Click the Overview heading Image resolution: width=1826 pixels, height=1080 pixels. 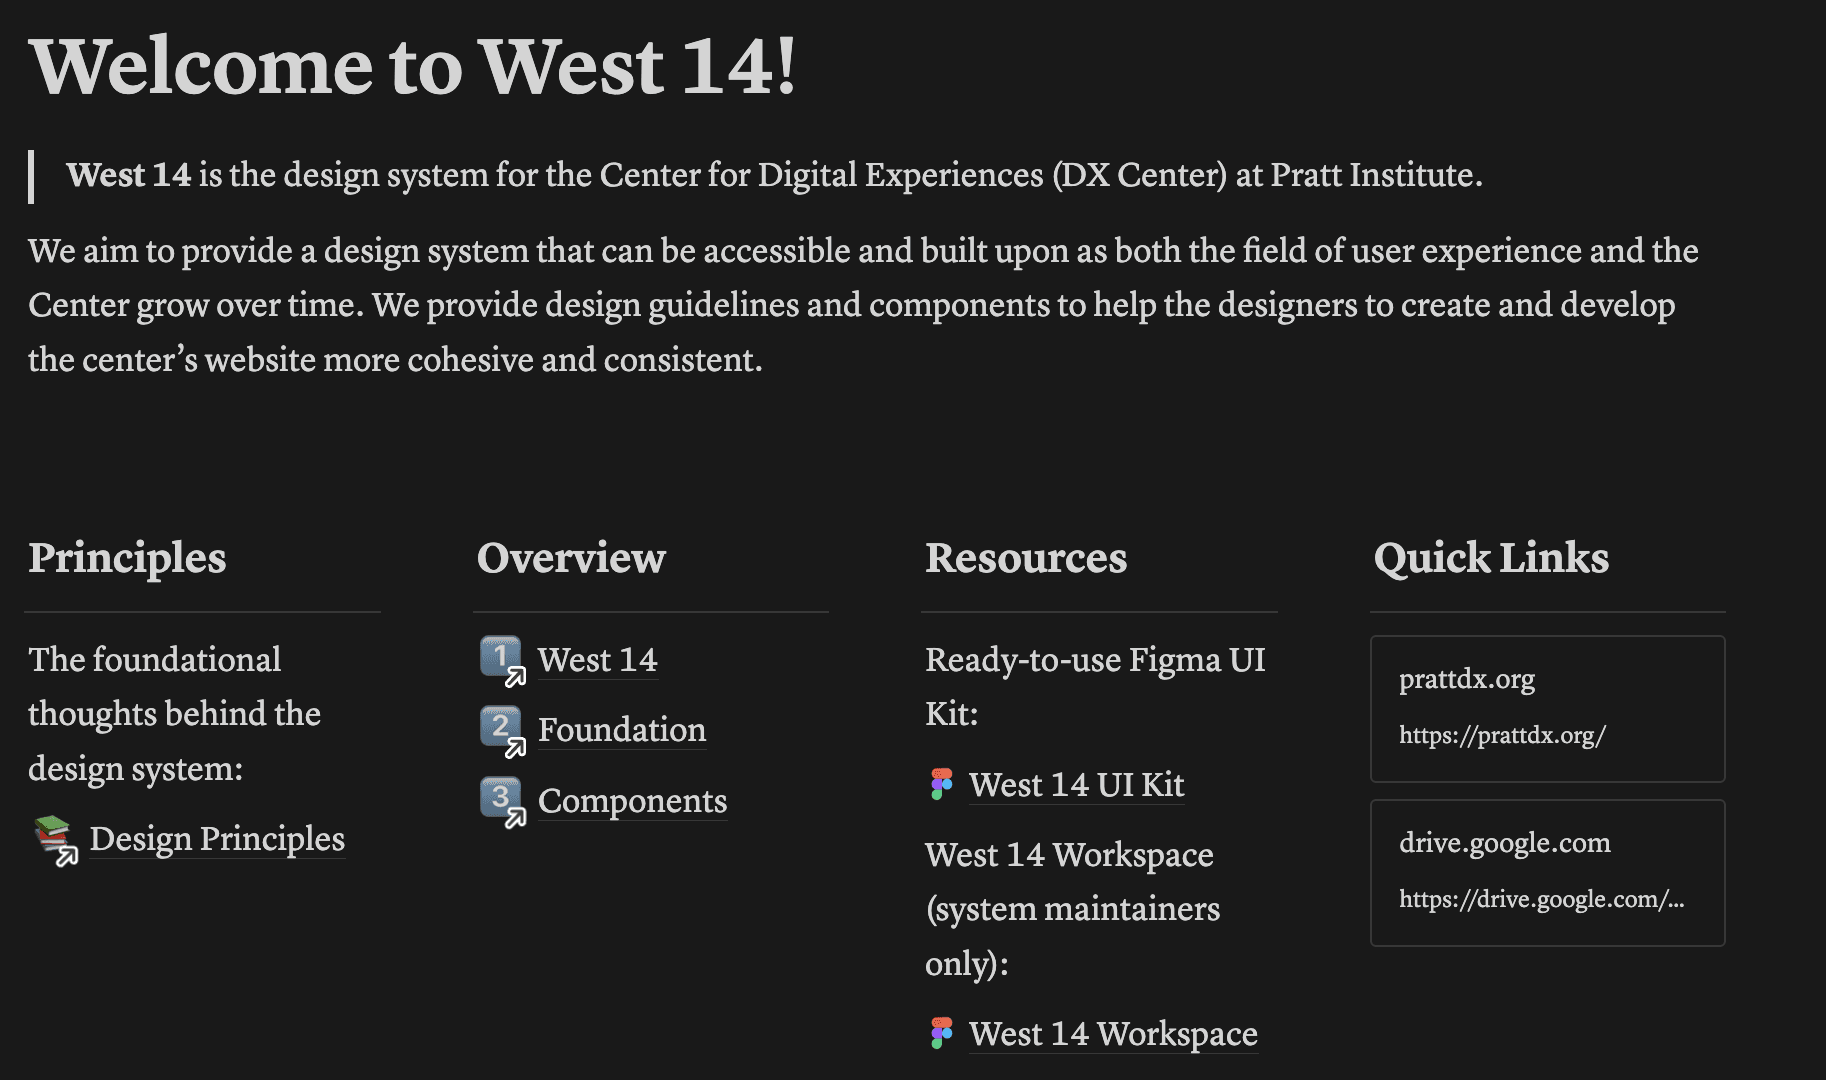click(571, 558)
